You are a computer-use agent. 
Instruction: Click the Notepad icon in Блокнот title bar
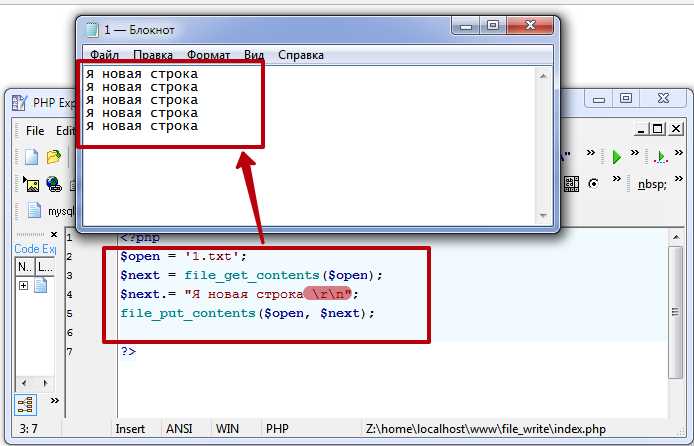[92, 30]
